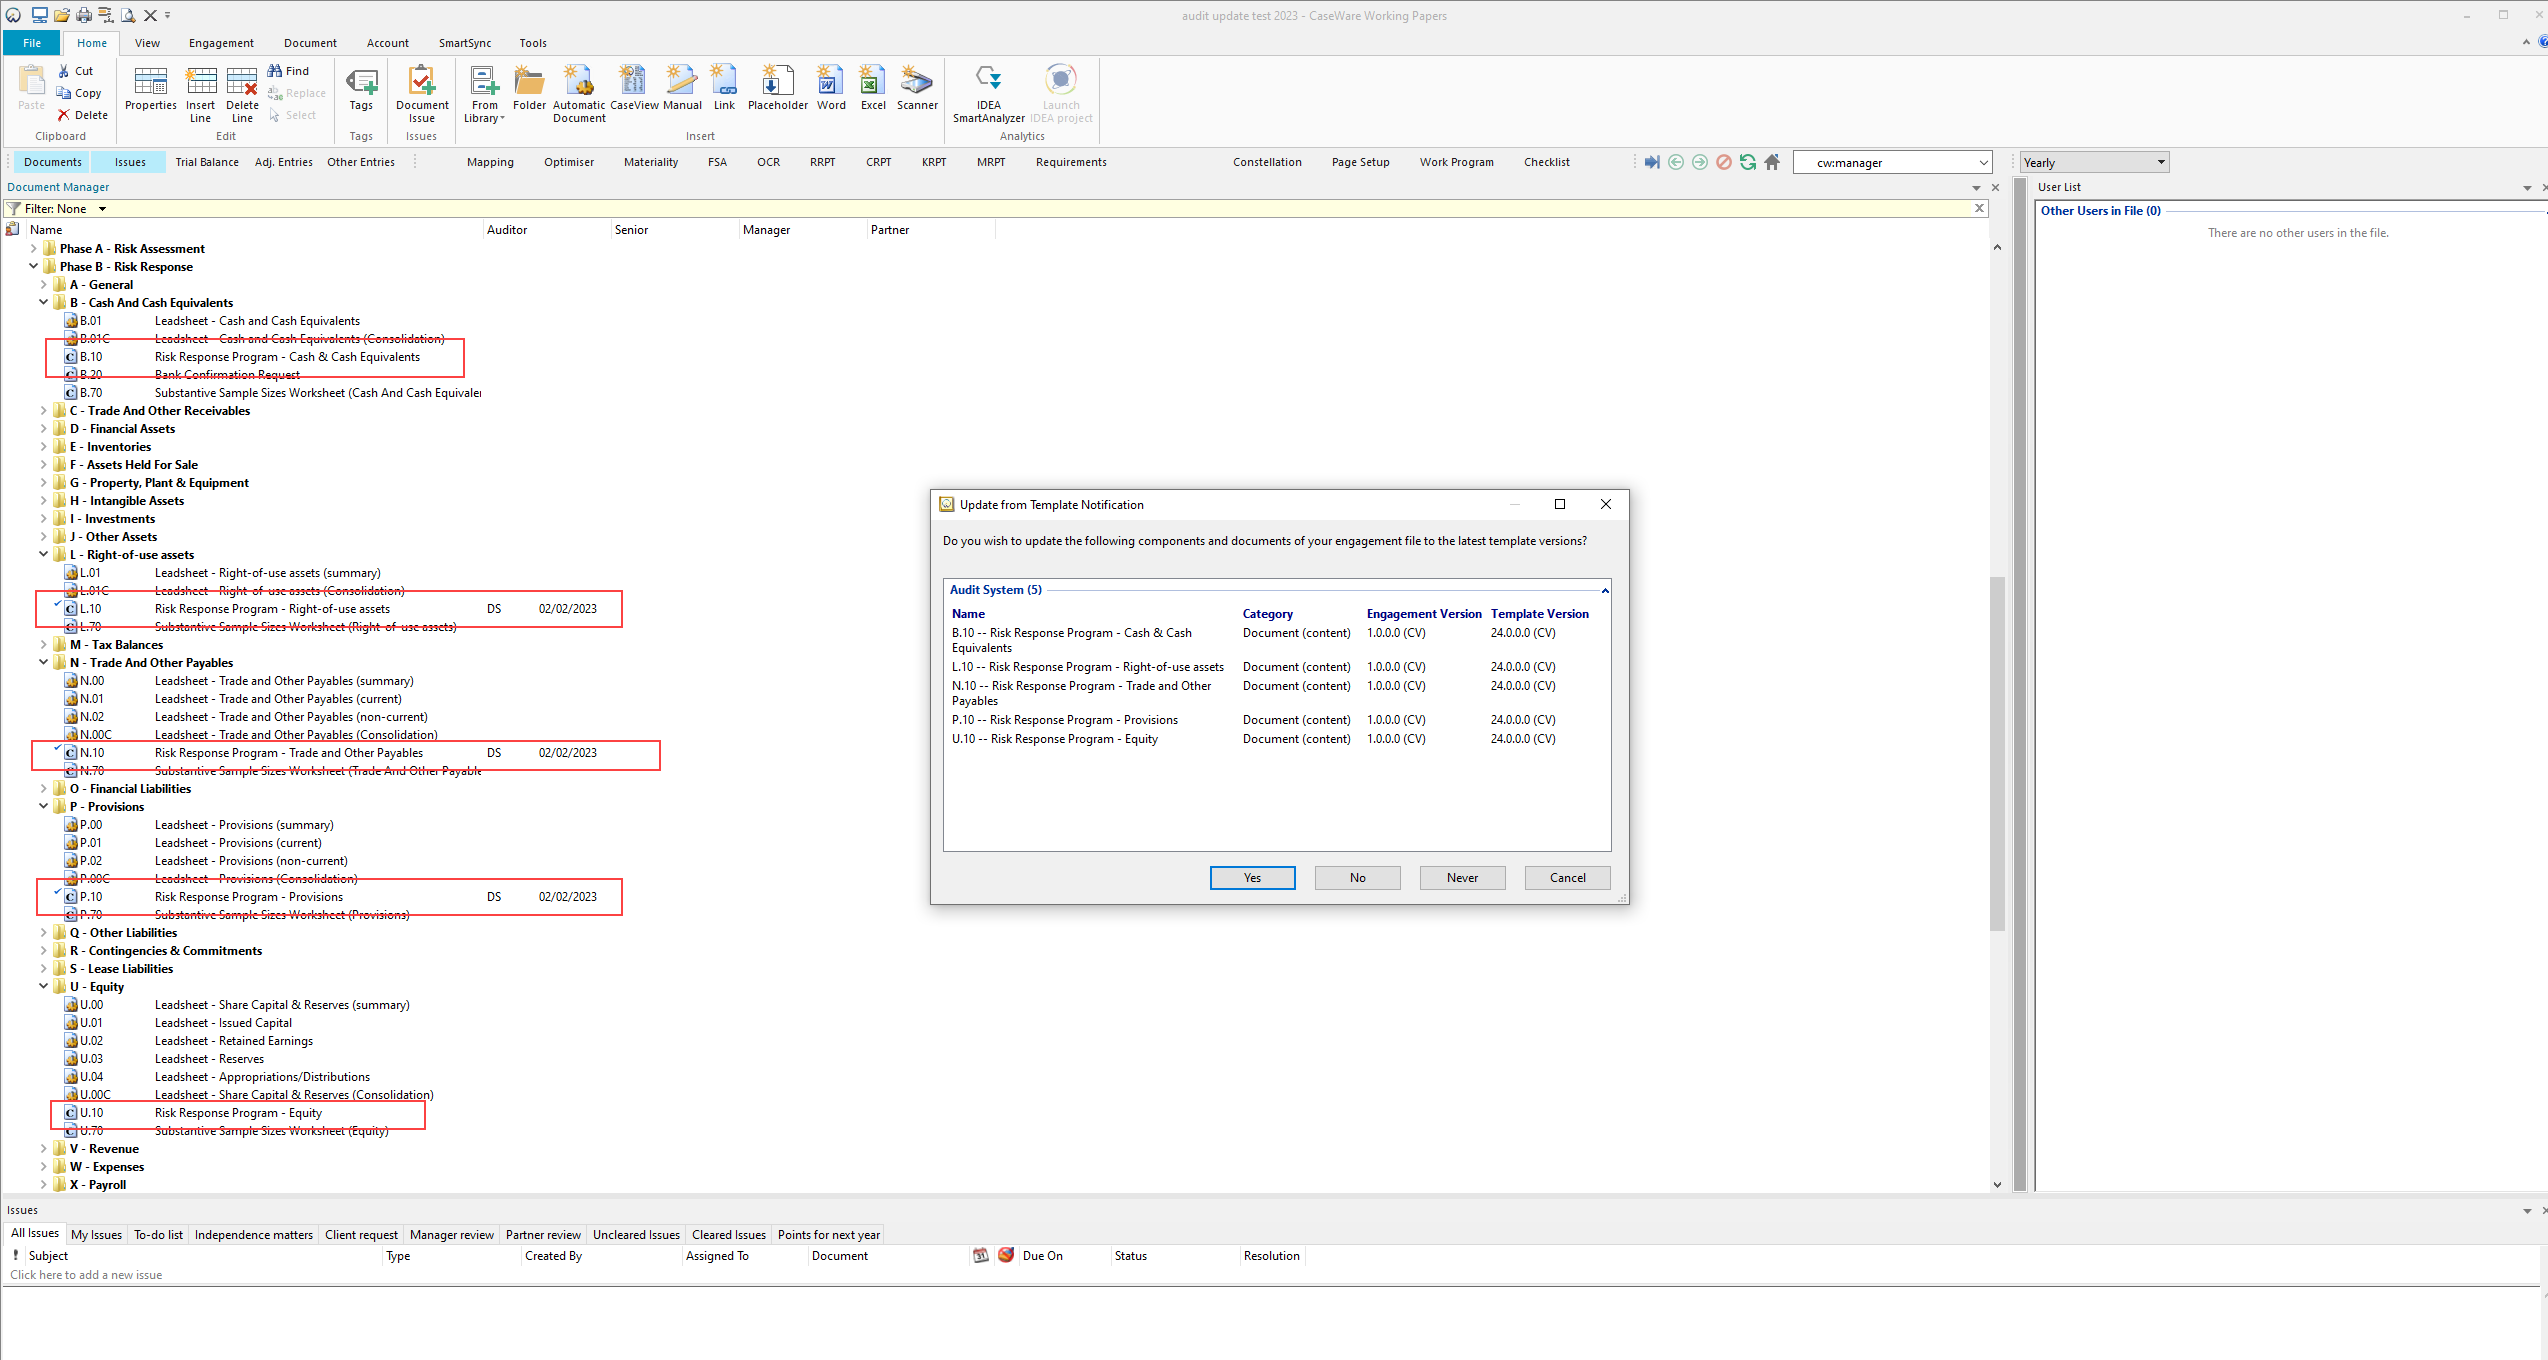Click 'Click here to add a new issue'

click(x=86, y=1275)
